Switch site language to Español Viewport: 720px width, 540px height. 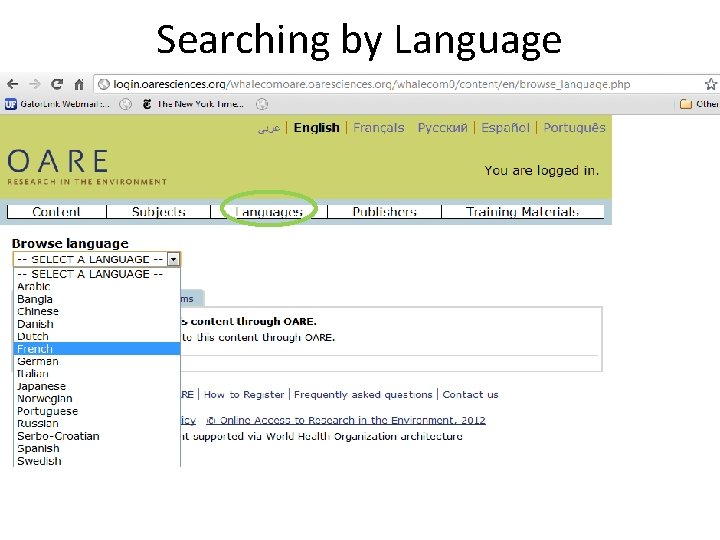505,128
